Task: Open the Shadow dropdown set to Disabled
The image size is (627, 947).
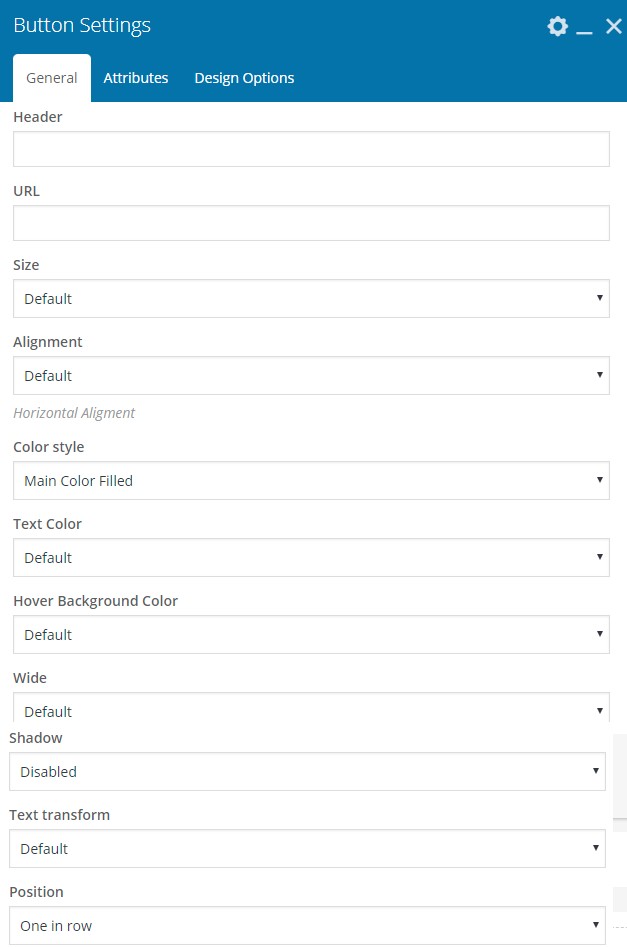Action: click(x=307, y=771)
